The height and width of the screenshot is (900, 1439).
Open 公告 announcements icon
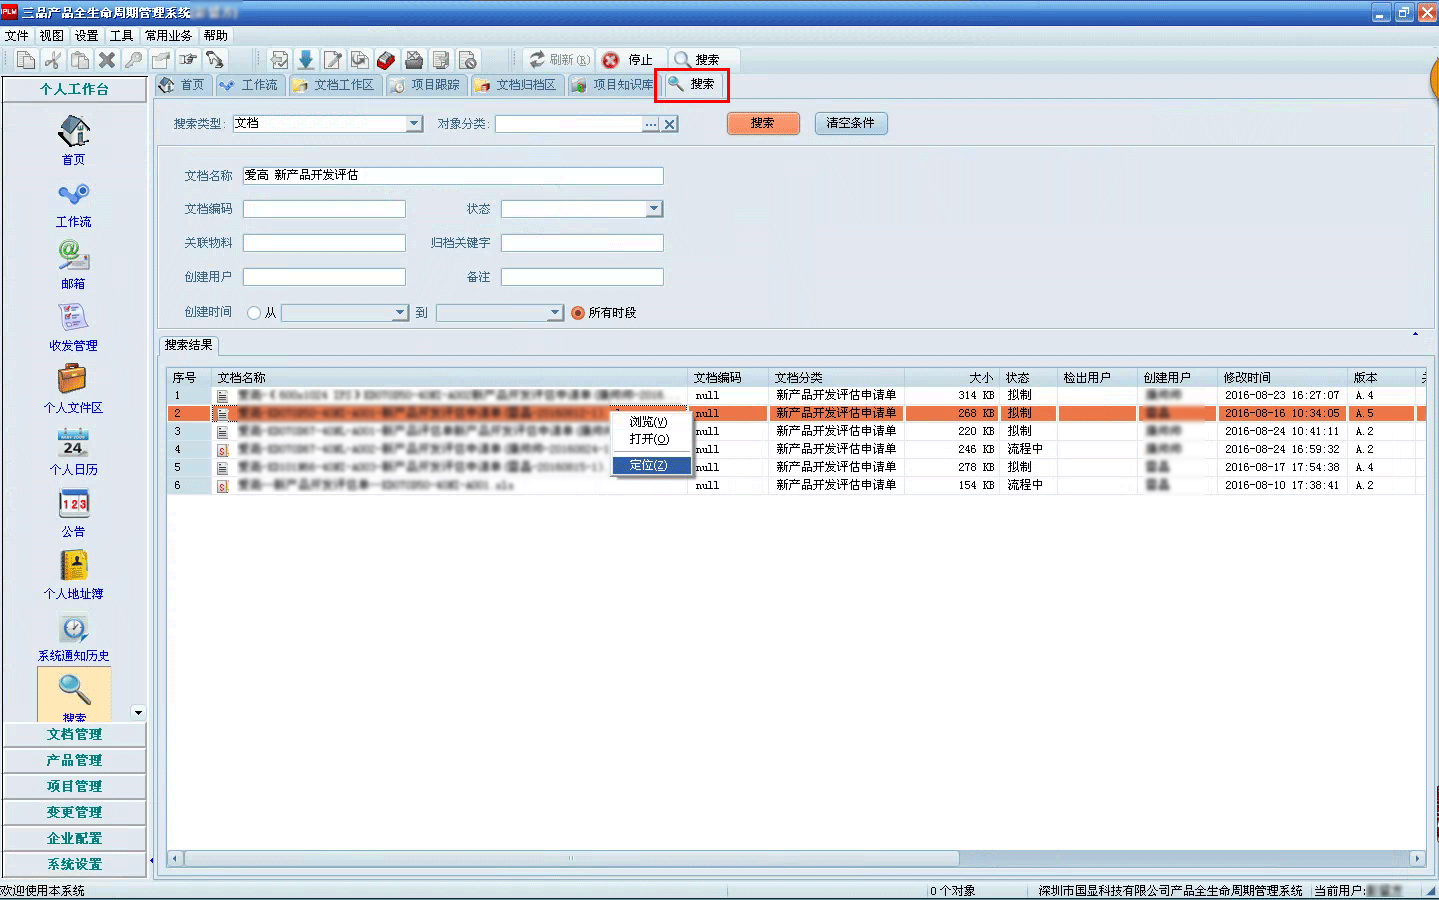[x=73, y=504]
